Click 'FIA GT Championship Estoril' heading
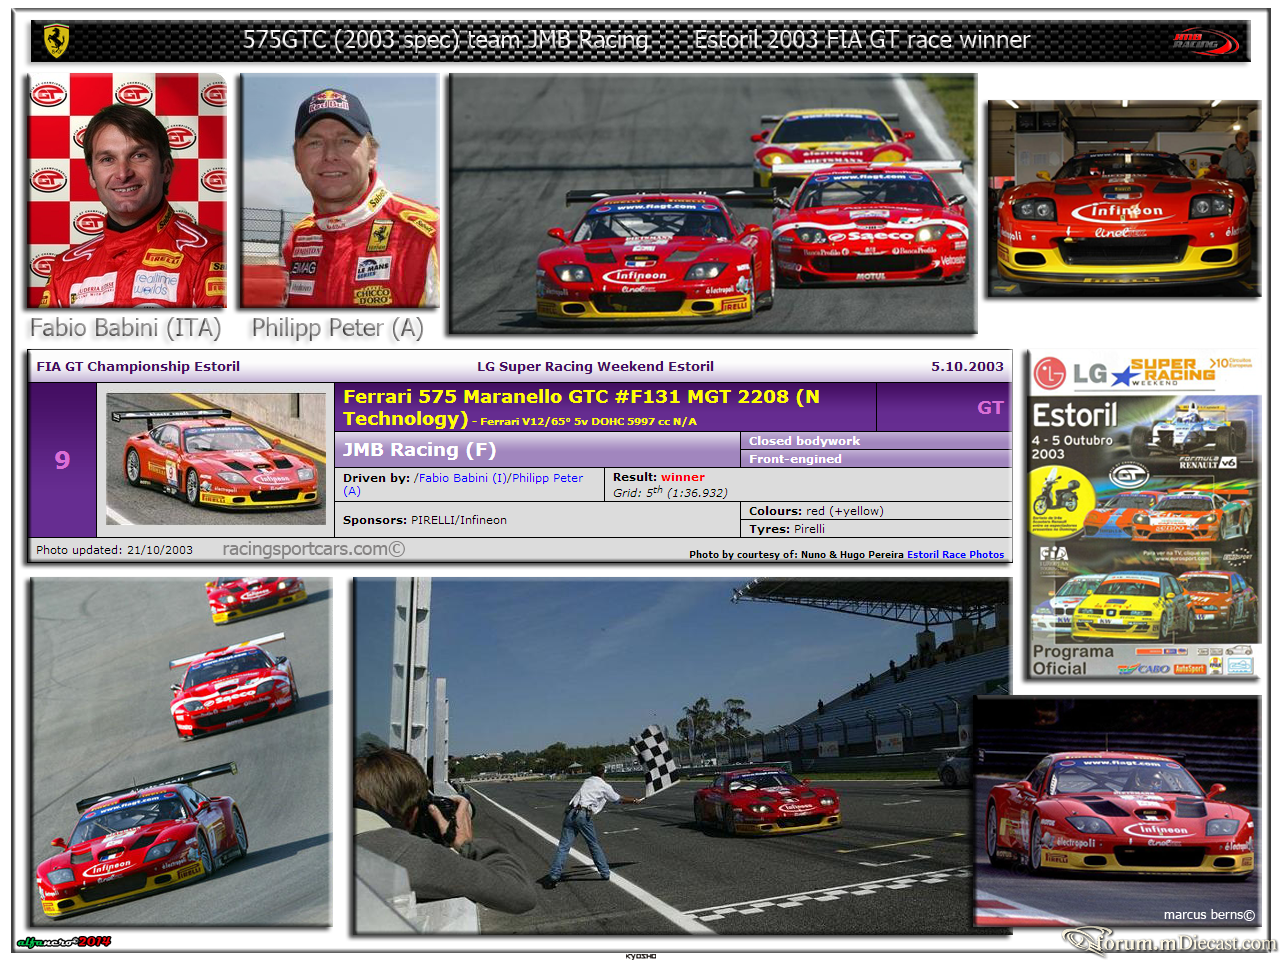The image size is (1280, 960). pyautogui.click(x=138, y=366)
